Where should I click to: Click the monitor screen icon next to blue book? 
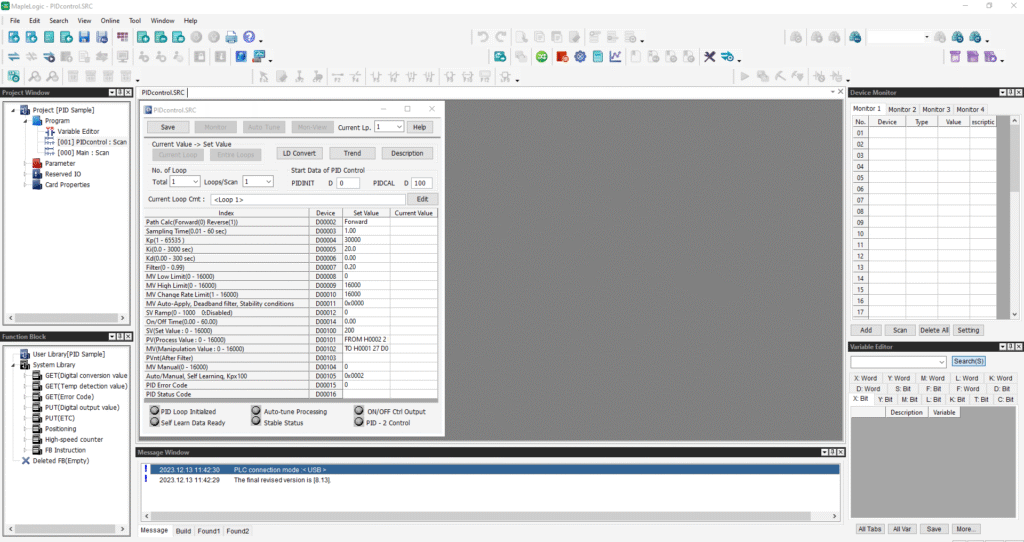(259, 57)
